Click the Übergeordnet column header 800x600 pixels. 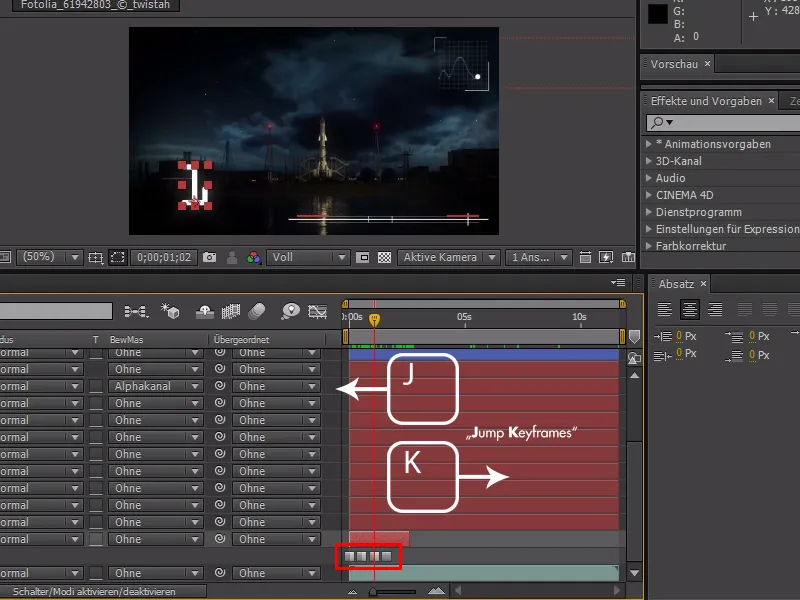pos(241,339)
